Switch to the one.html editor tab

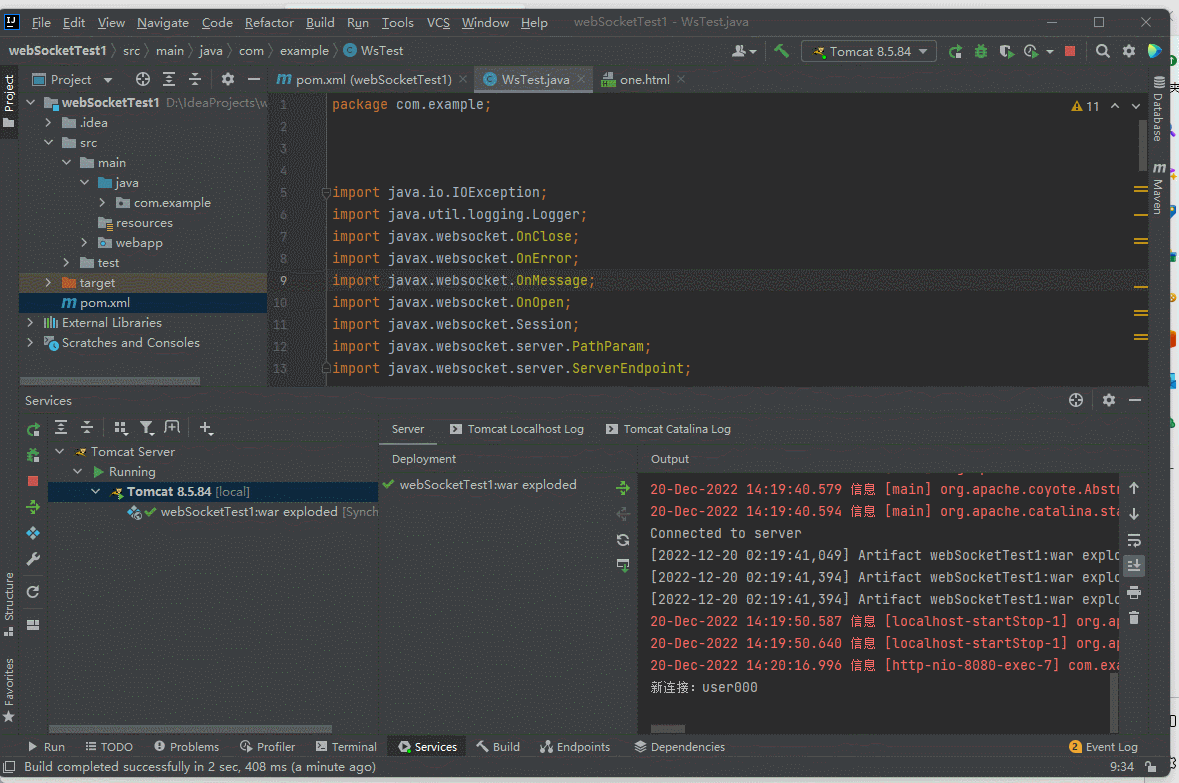(x=644, y=79)
